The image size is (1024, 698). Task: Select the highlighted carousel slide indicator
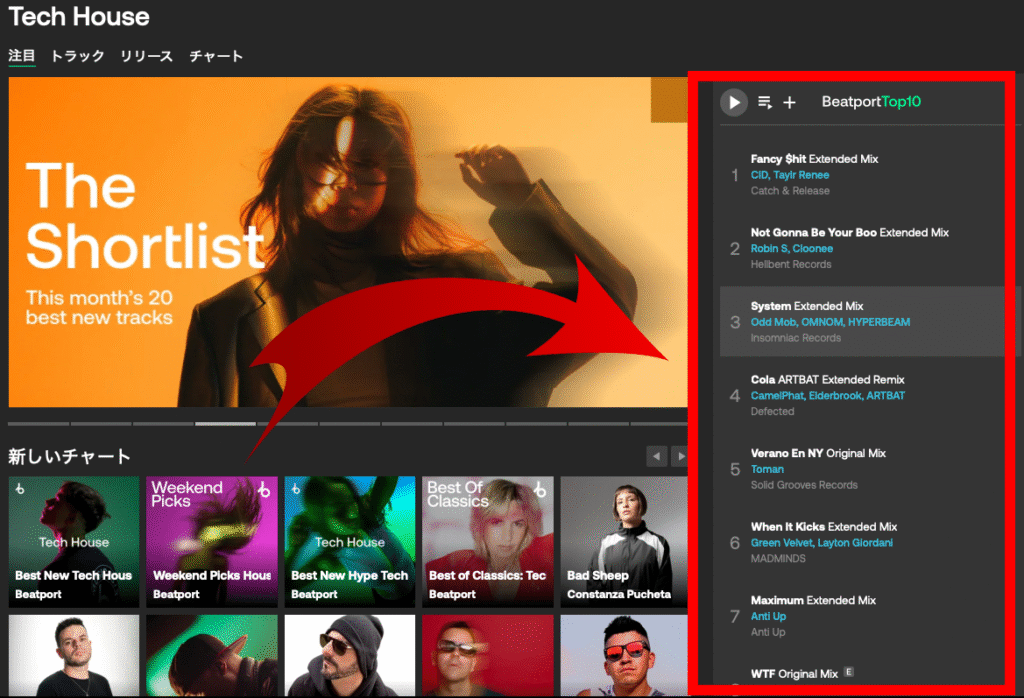coord(225,424)
